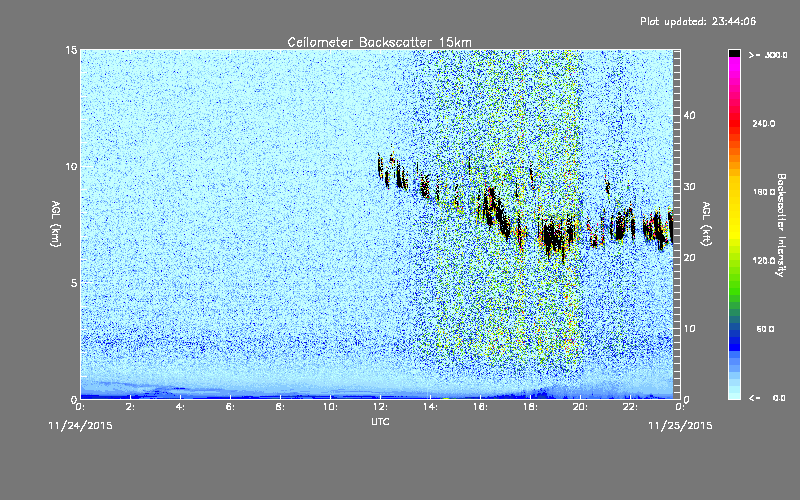The image size is (800, 500).
Task: Click the colorbar maximum '>= 300.0' label
Action: [x=768, y=55]
